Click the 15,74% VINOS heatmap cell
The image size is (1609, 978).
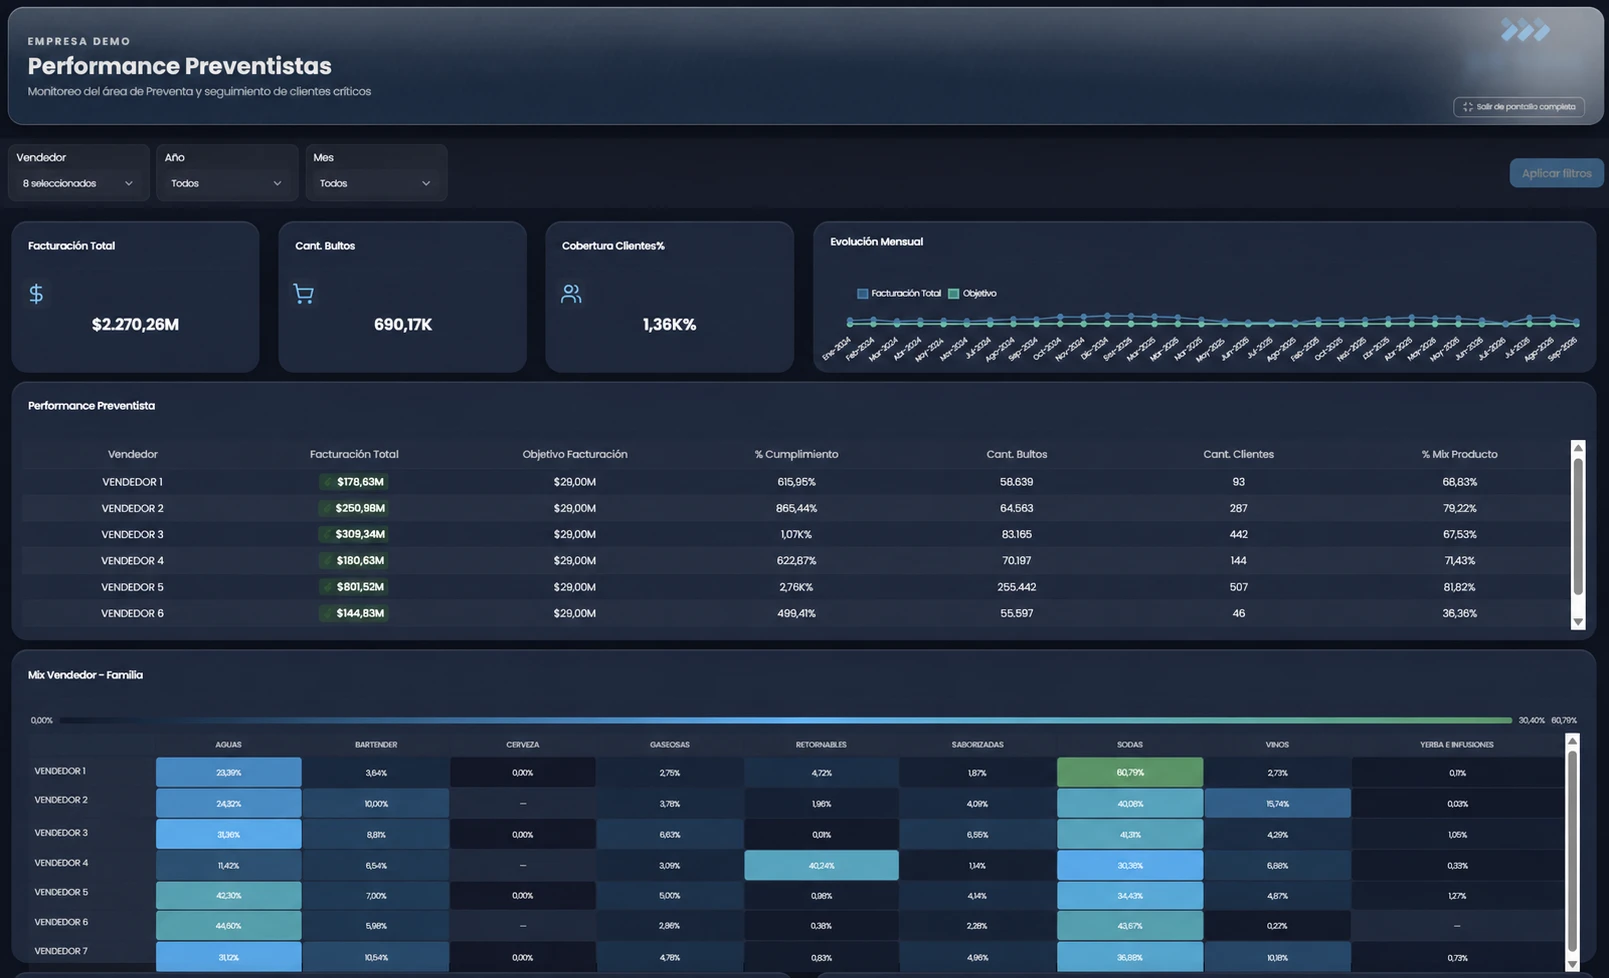(x=1277, y=803)
